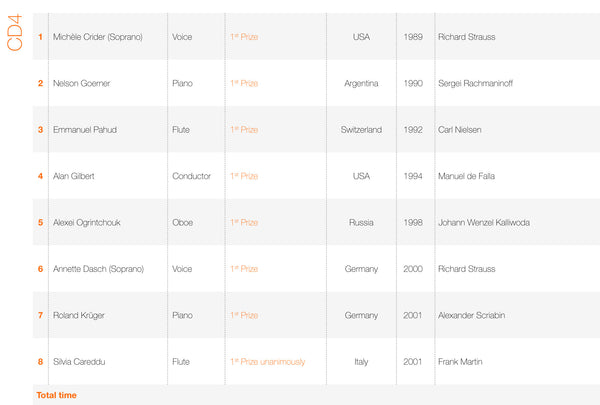The image size is (600, 405).
Task: Click the Italy country cell
Action: point(361,361)
